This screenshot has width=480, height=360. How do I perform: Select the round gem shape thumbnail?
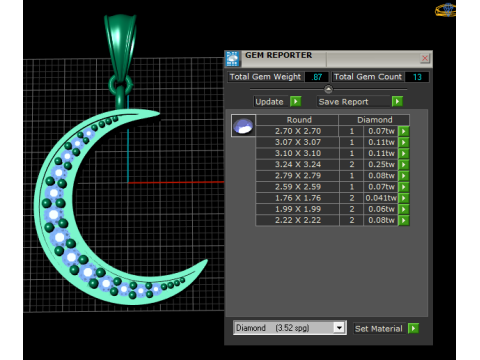tap(243, 126)
